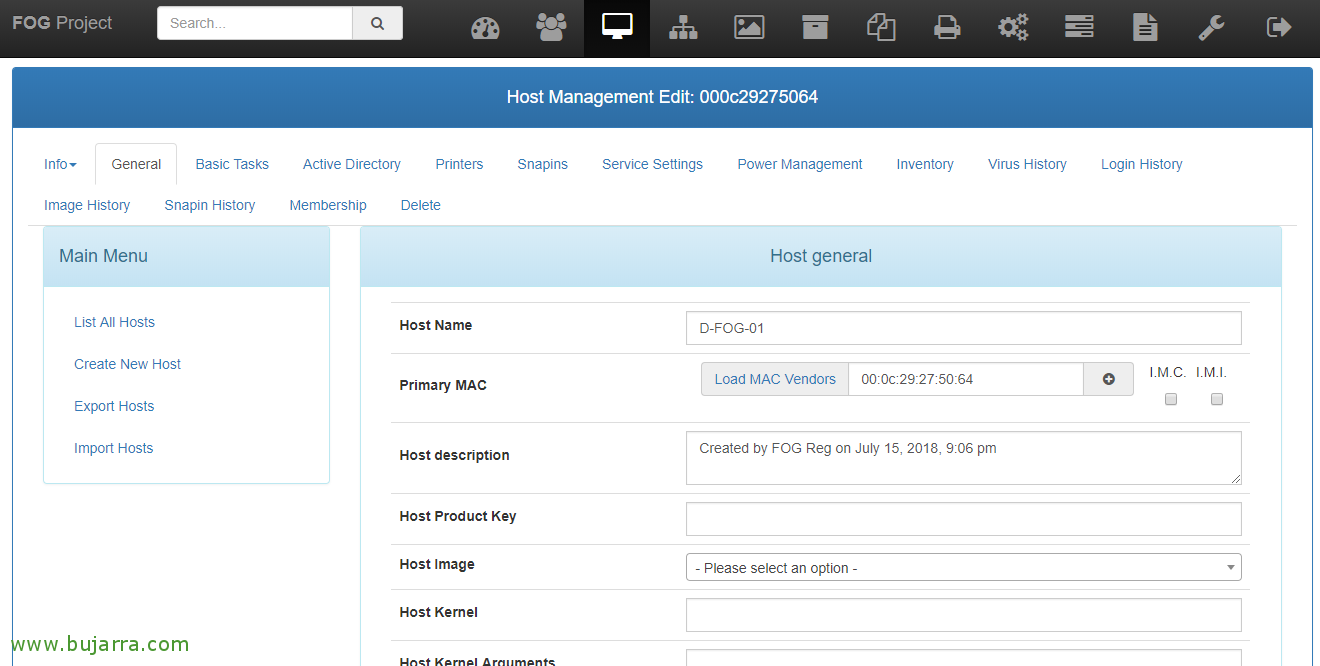Open the Virus History tab
Screen dimensions: 1320x666
1027,164
